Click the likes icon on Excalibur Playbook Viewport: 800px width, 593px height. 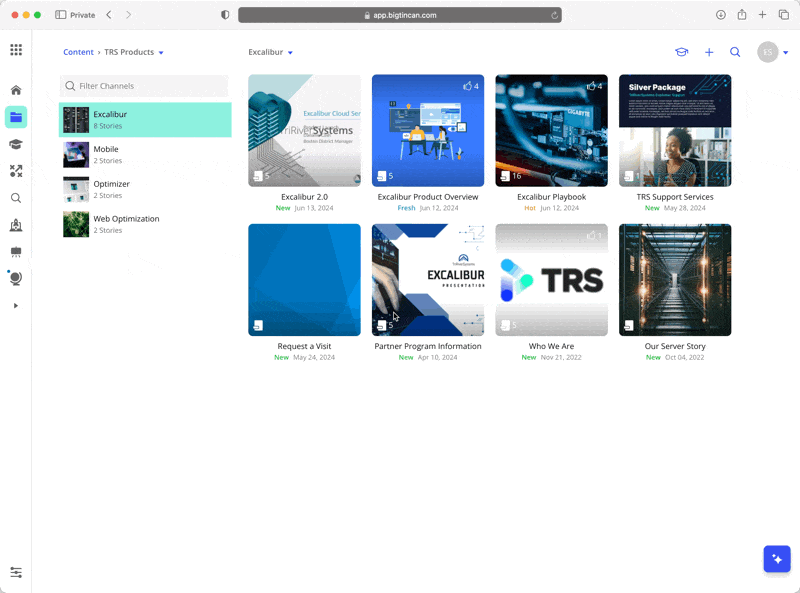click(x=591, y=86)
